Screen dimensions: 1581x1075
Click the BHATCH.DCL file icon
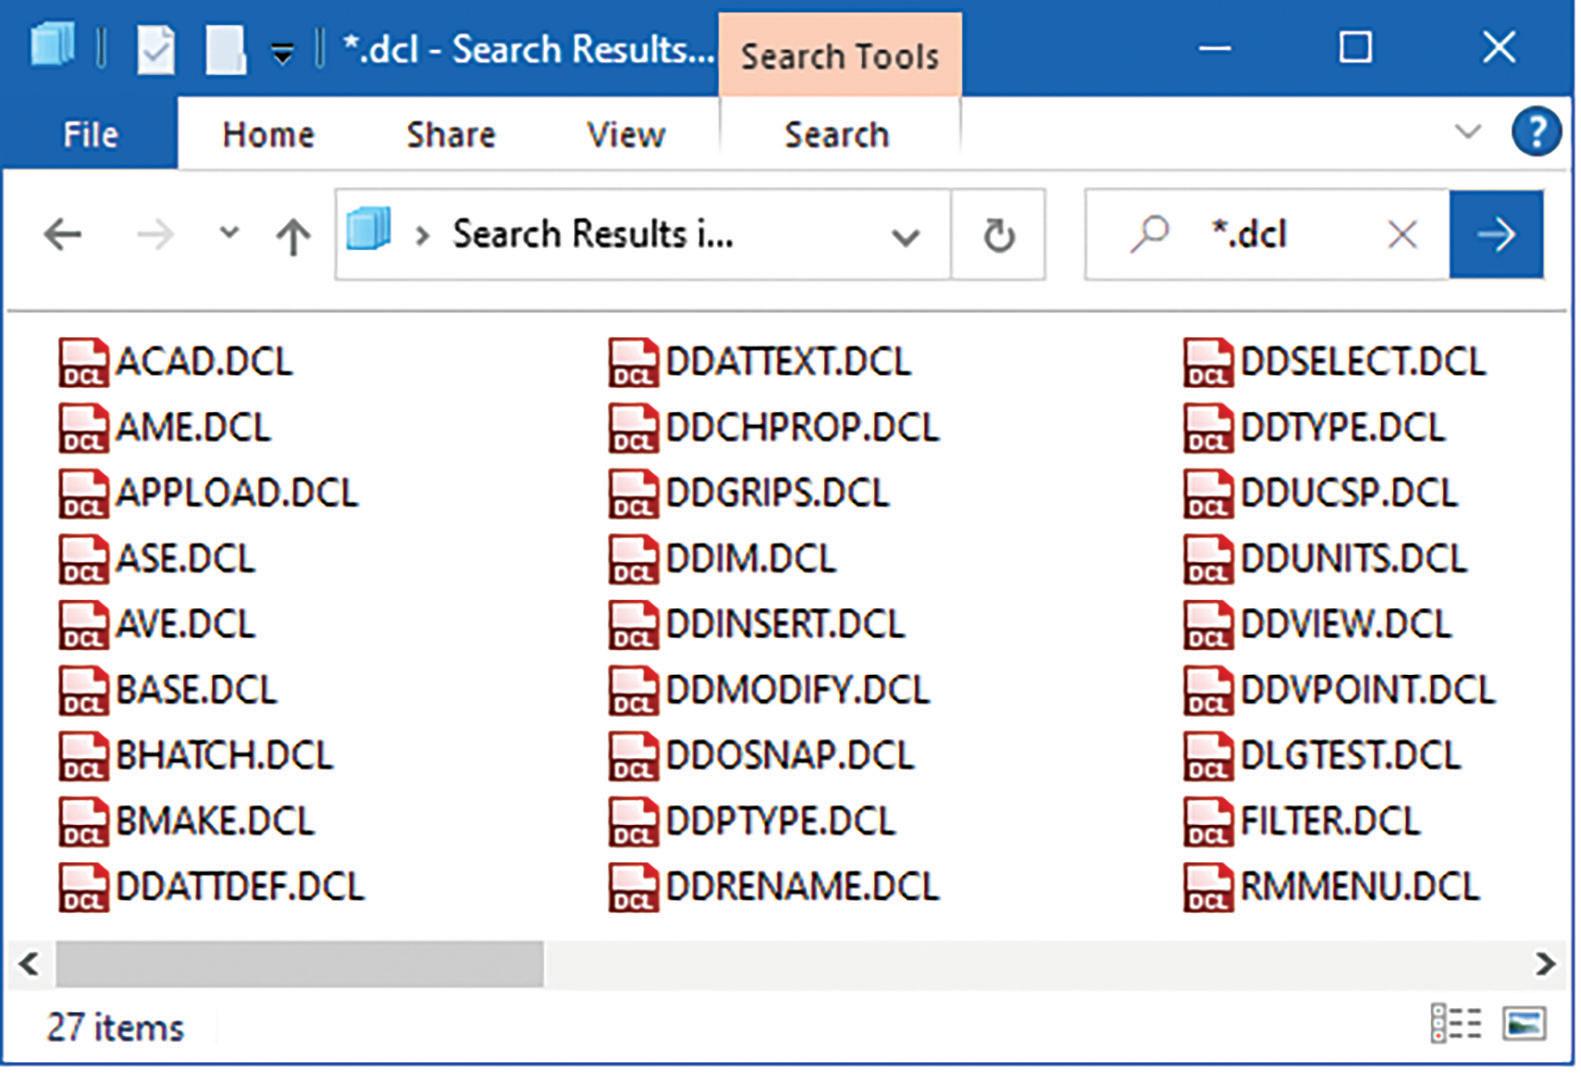tap(84, 756)
